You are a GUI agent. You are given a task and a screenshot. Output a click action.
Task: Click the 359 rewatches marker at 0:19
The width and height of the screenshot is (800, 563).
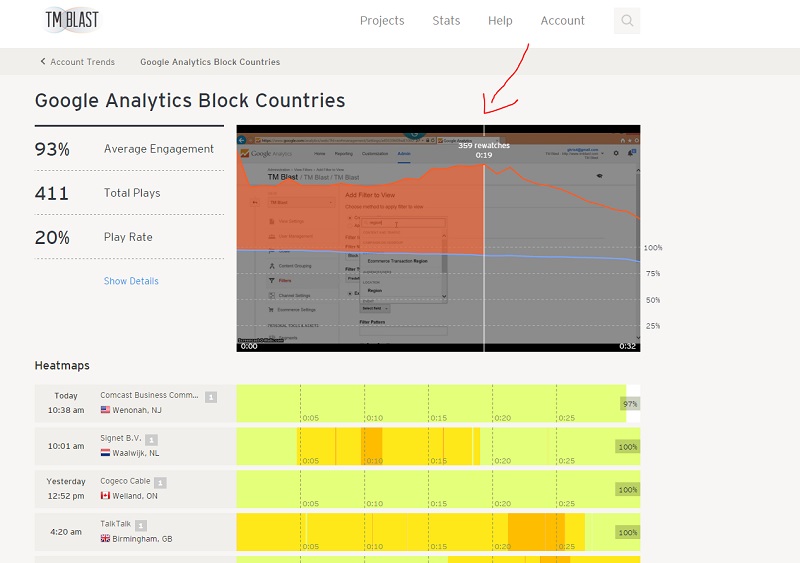click(484, 150)
